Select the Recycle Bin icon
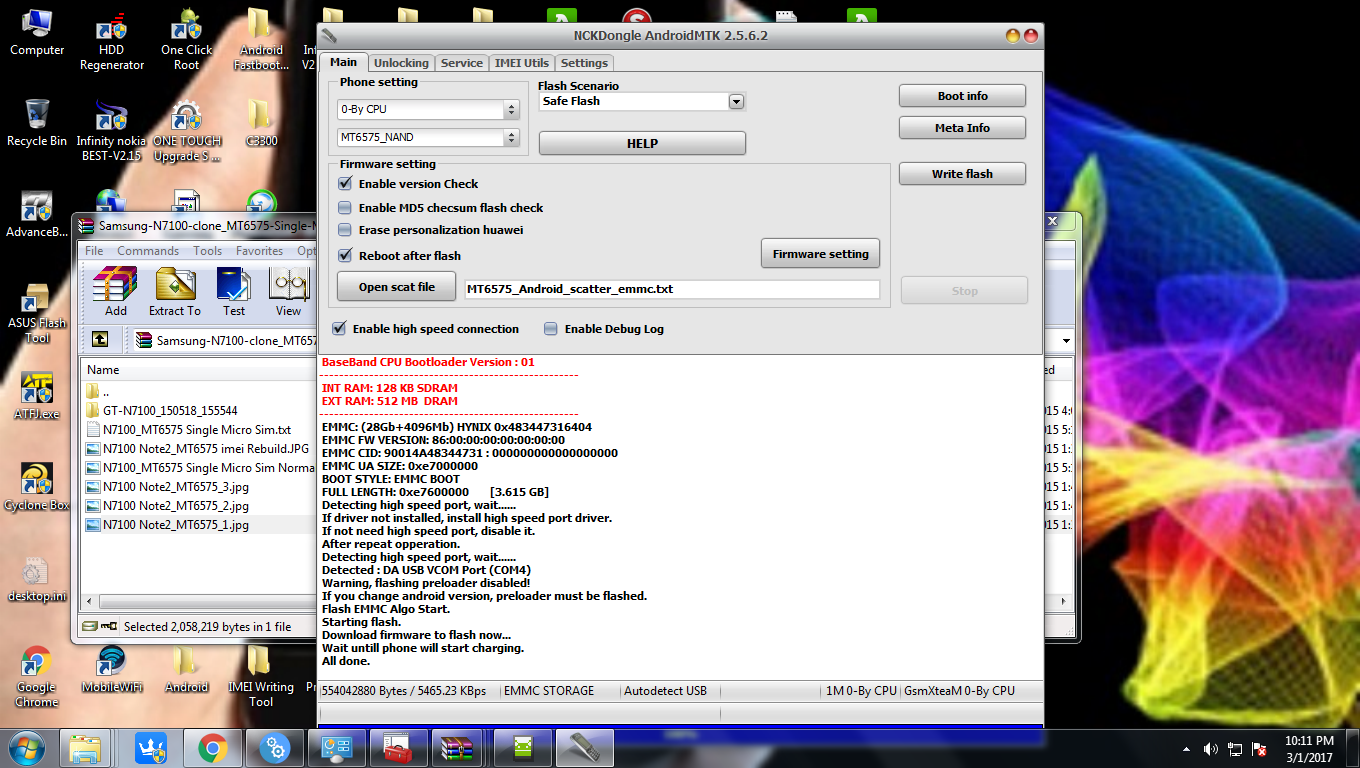The image size is (1360, 768). (x=37, y=123)
